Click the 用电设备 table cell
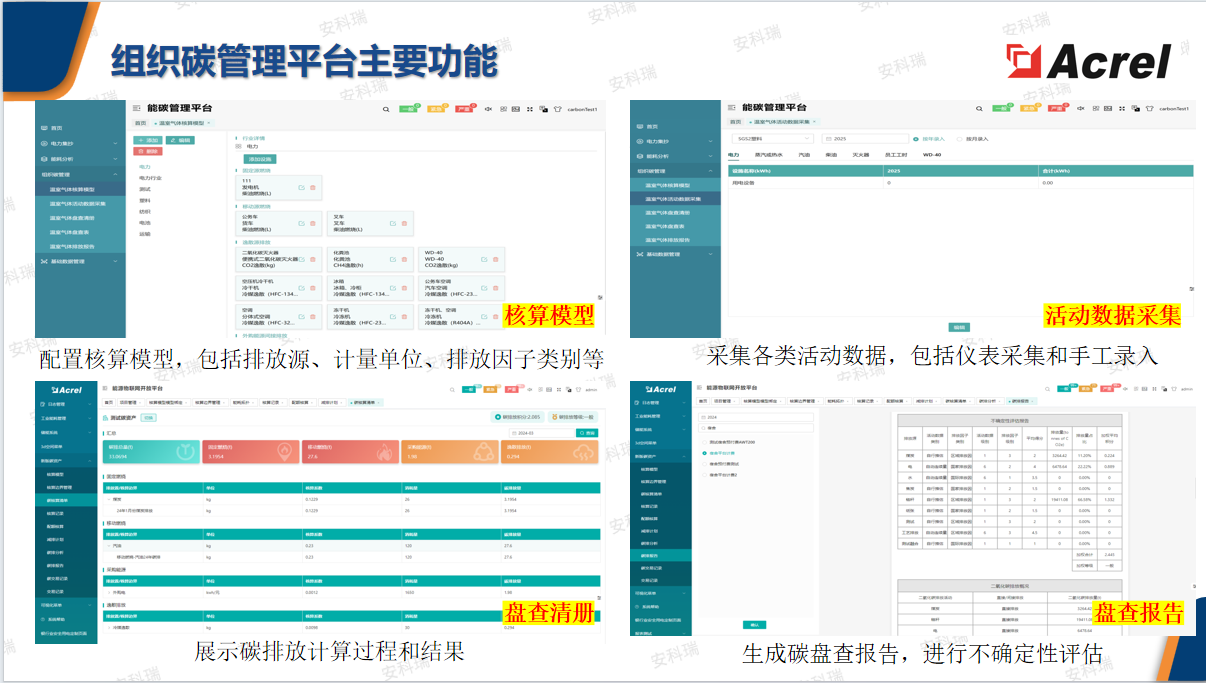This screenshot has width=1206, height=683. (806, 183)
